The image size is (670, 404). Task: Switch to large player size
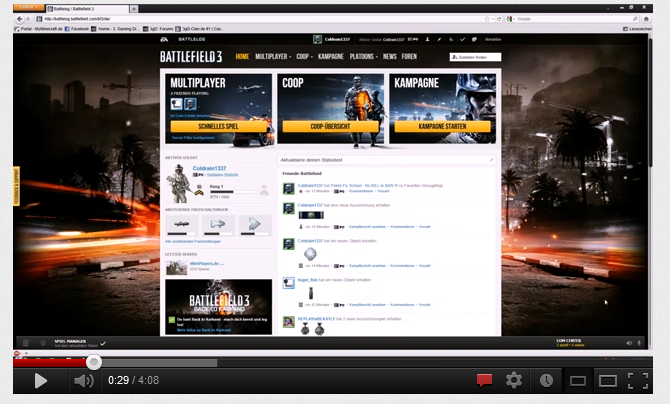607,380
